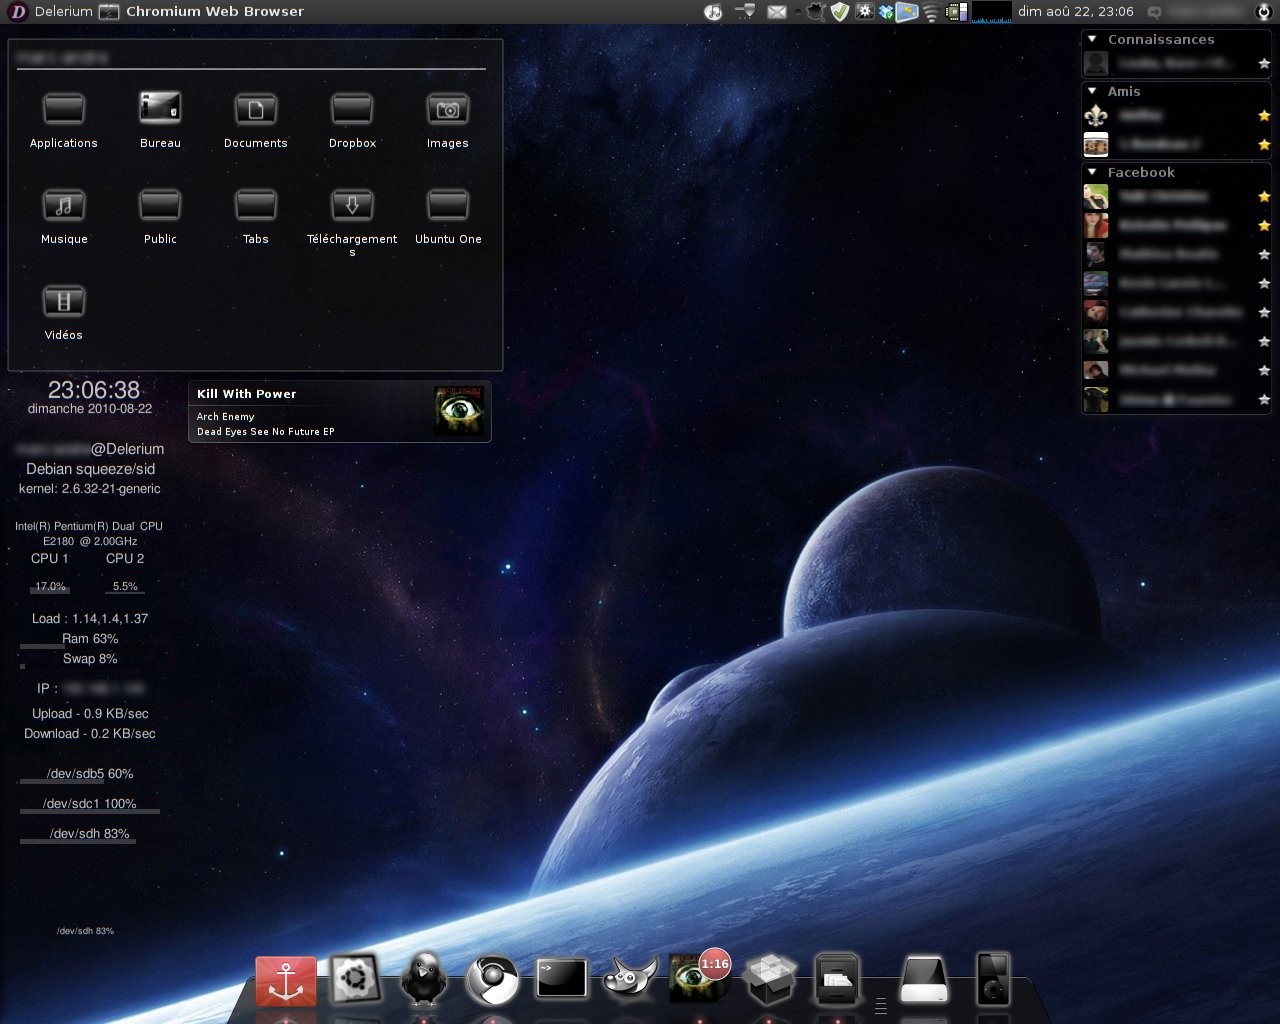Open the Public folder

[160, 217]
